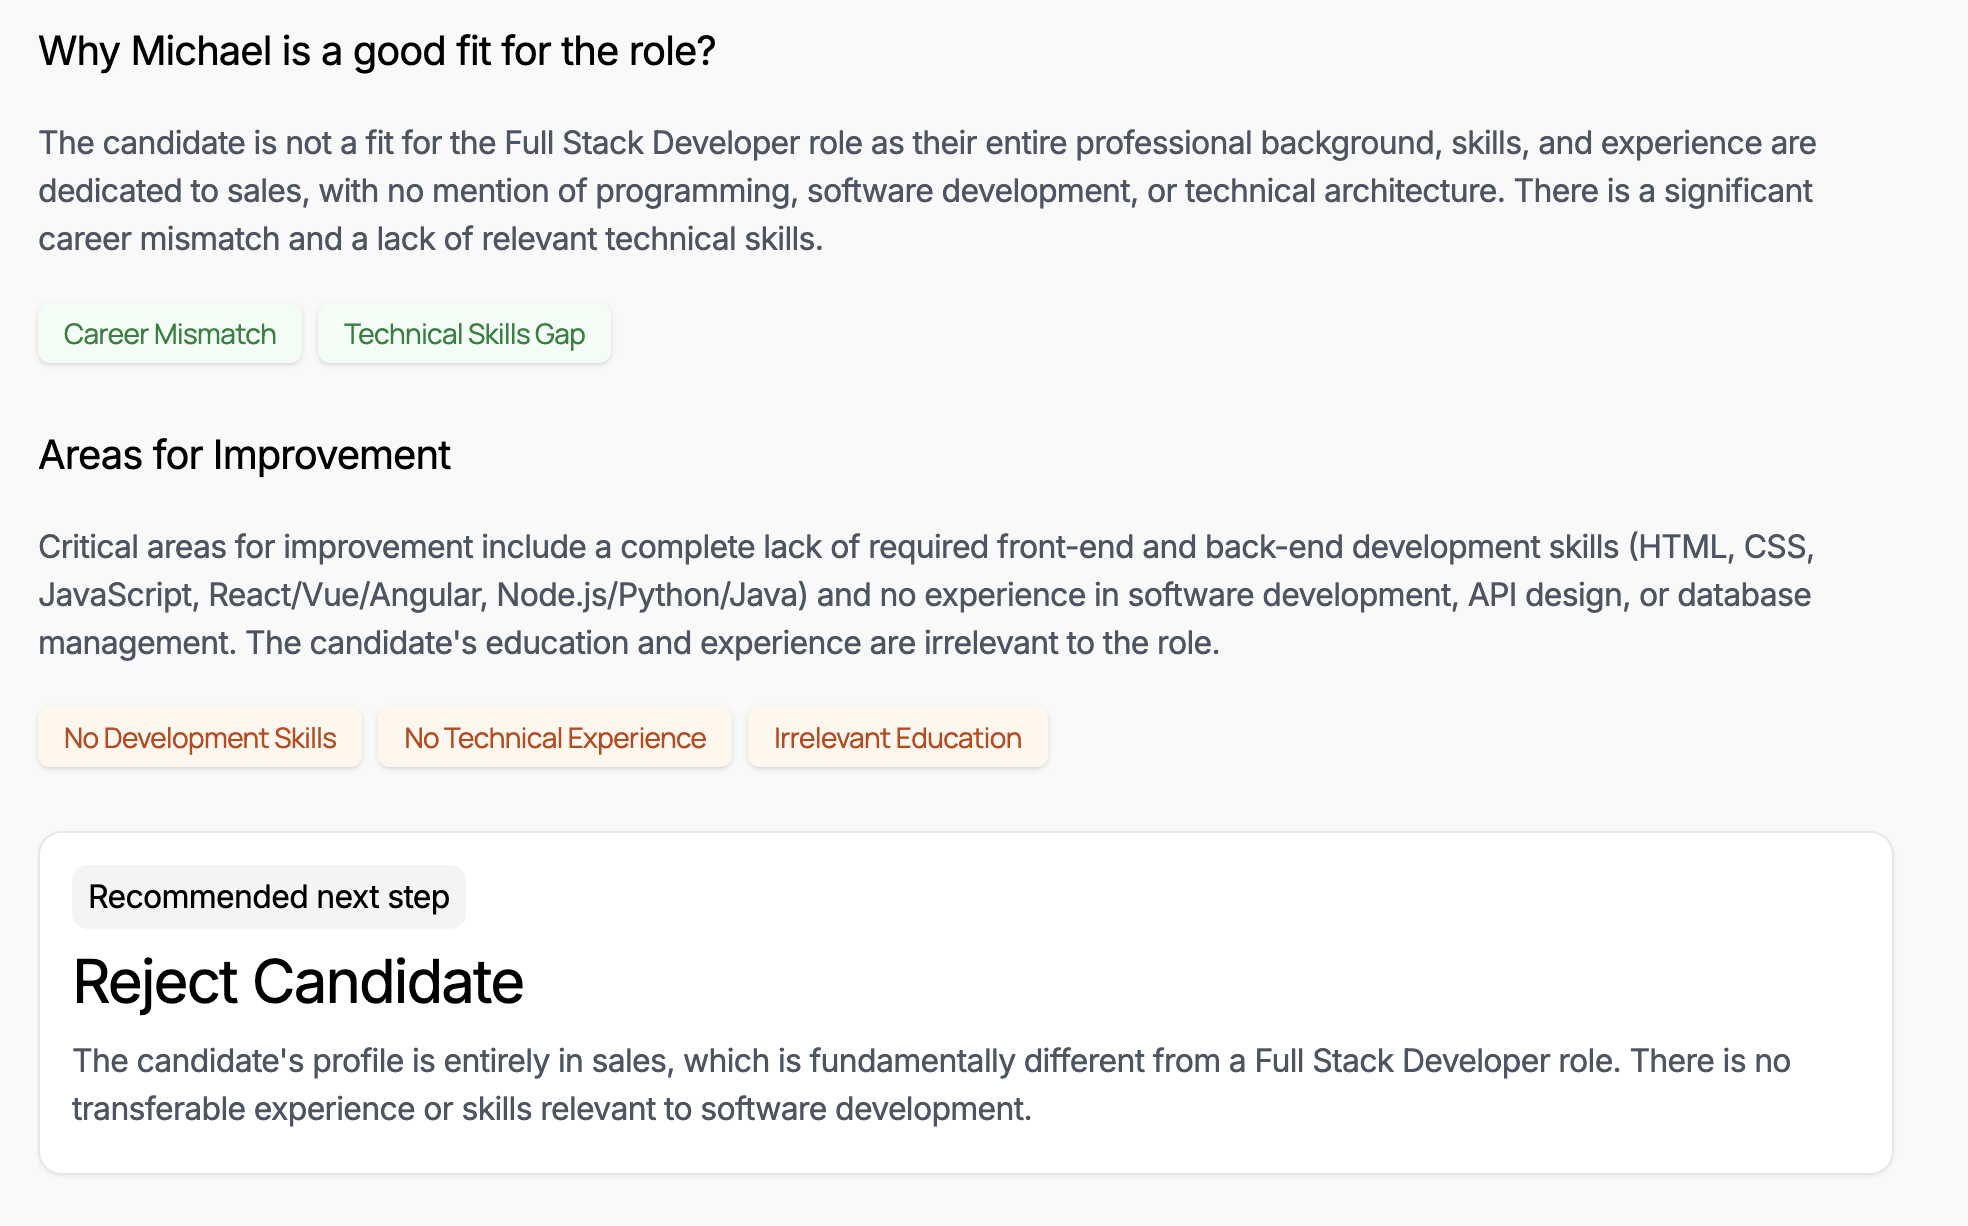
Task: Click the Technical Skills Gap tag
Action: (464, 334)
